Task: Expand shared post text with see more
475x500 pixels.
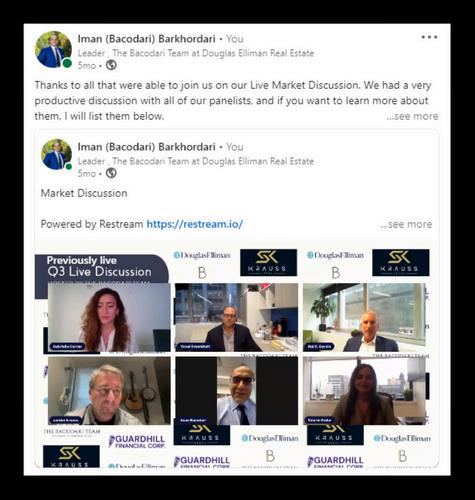Action: pos(406,224)
